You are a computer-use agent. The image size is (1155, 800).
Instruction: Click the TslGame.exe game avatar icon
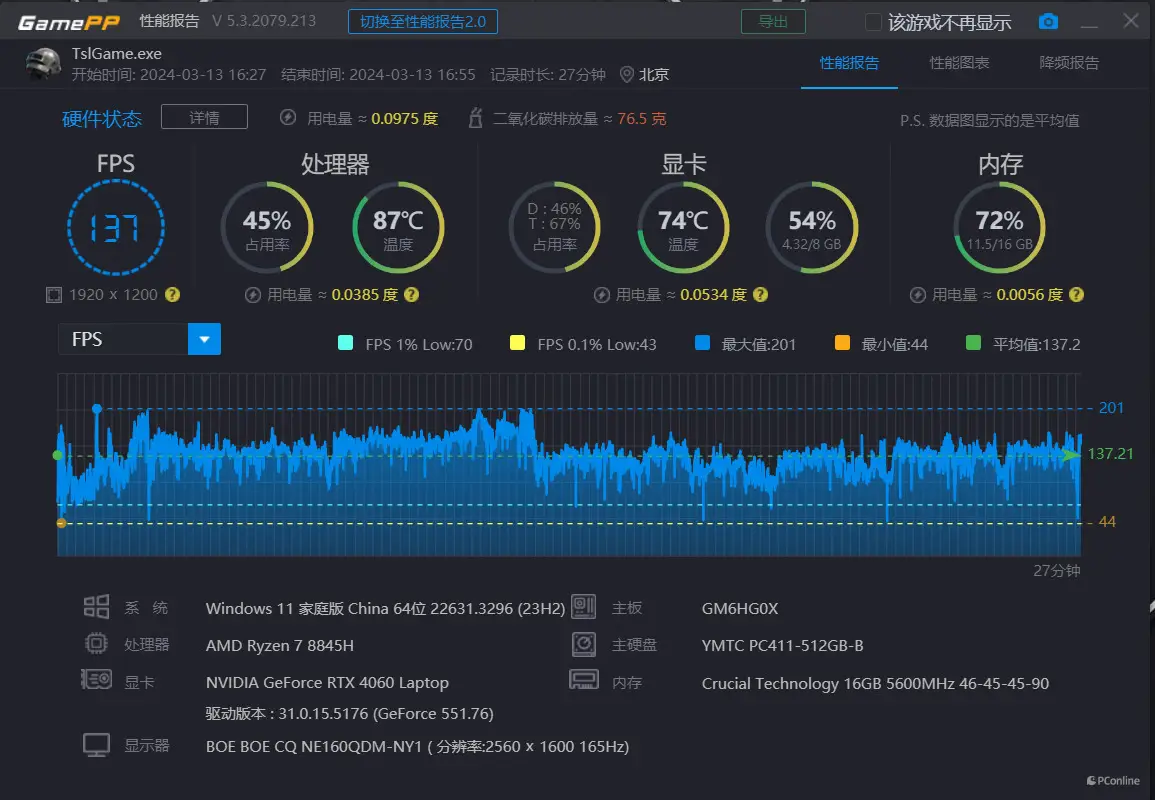click(x=43, y=64)
